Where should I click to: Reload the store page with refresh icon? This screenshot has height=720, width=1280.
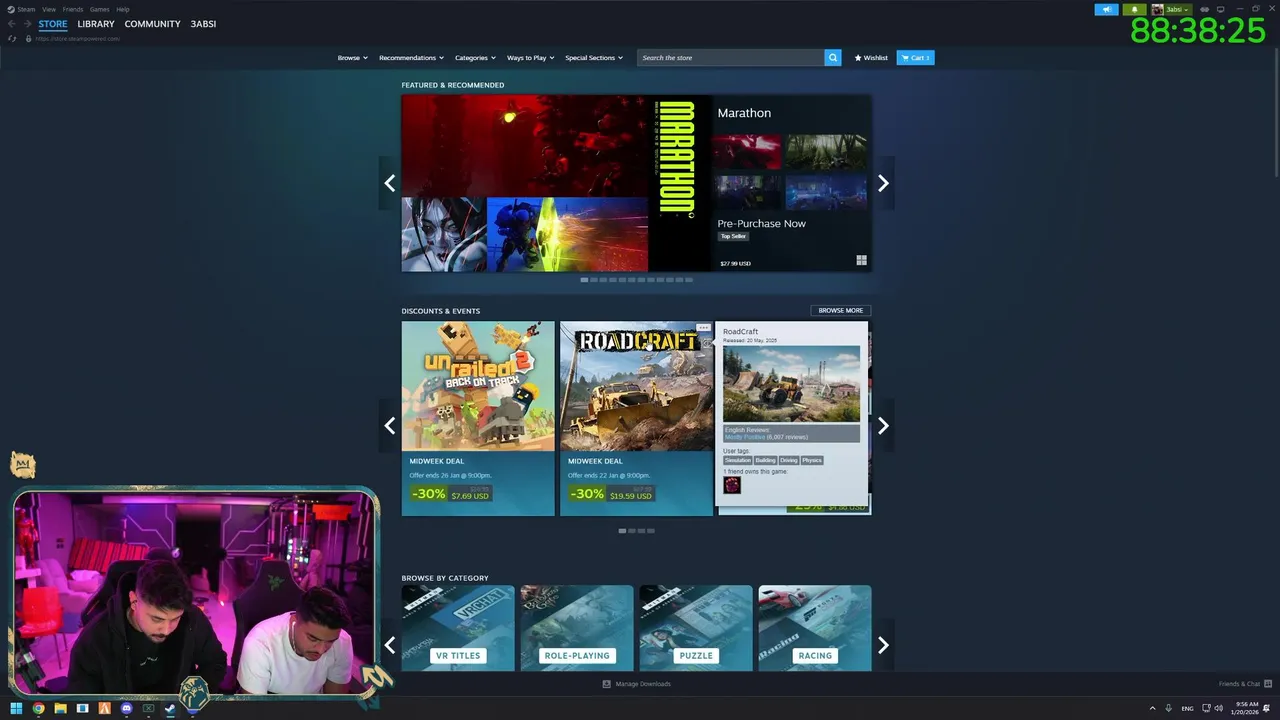tap(12, 38)
